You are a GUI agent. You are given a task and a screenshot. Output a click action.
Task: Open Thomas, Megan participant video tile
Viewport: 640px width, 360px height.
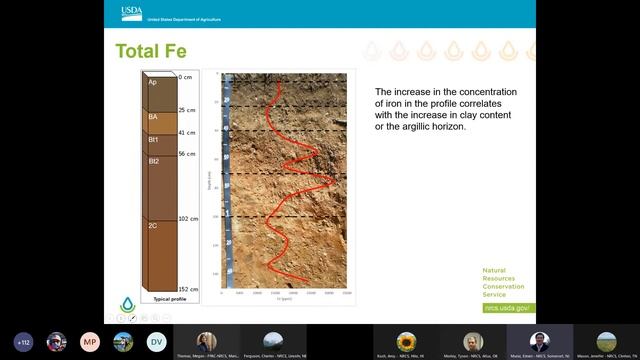click(x=207, y=342)
